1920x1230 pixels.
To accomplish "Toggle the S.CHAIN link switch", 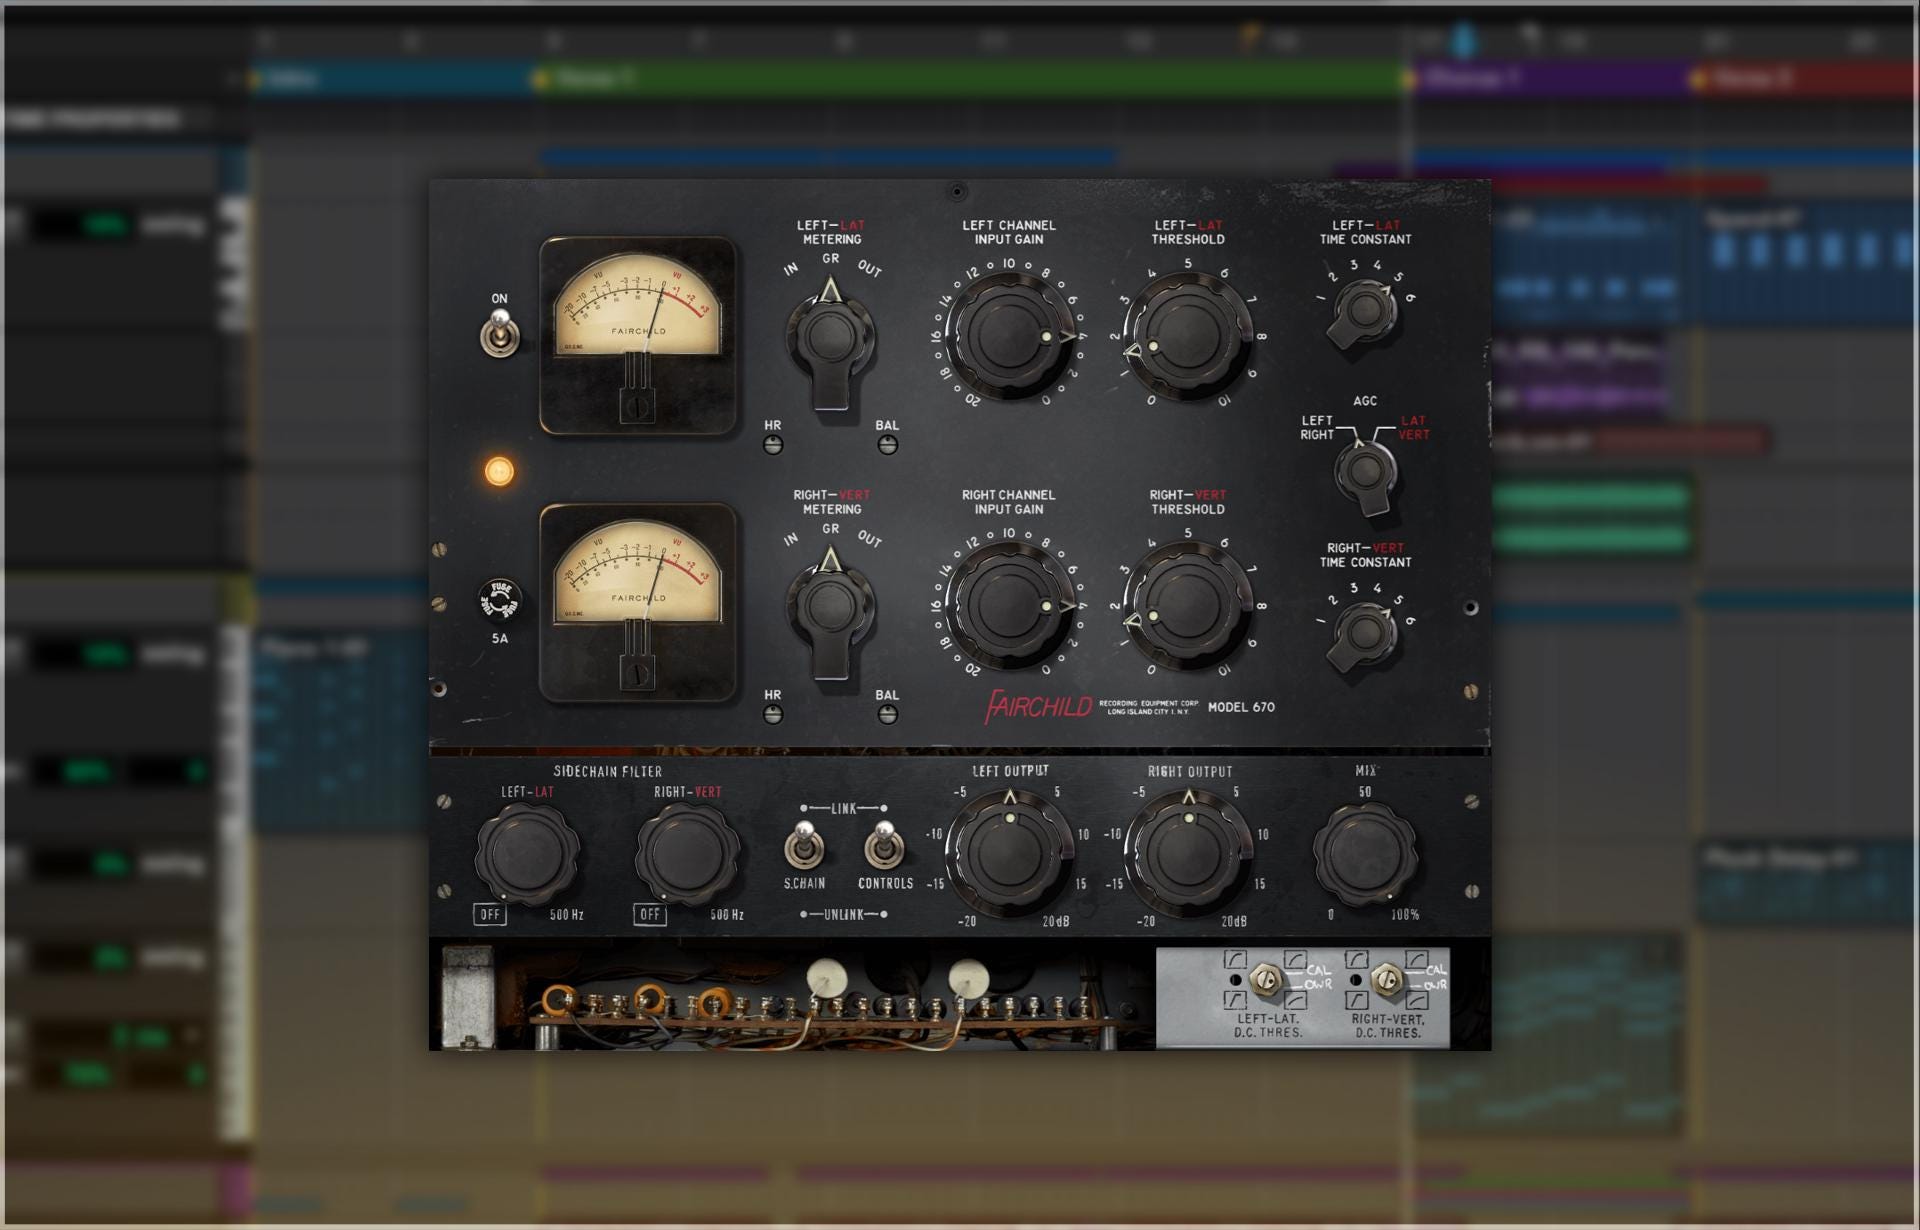I will pyautogui.click(x=804, y=846).
